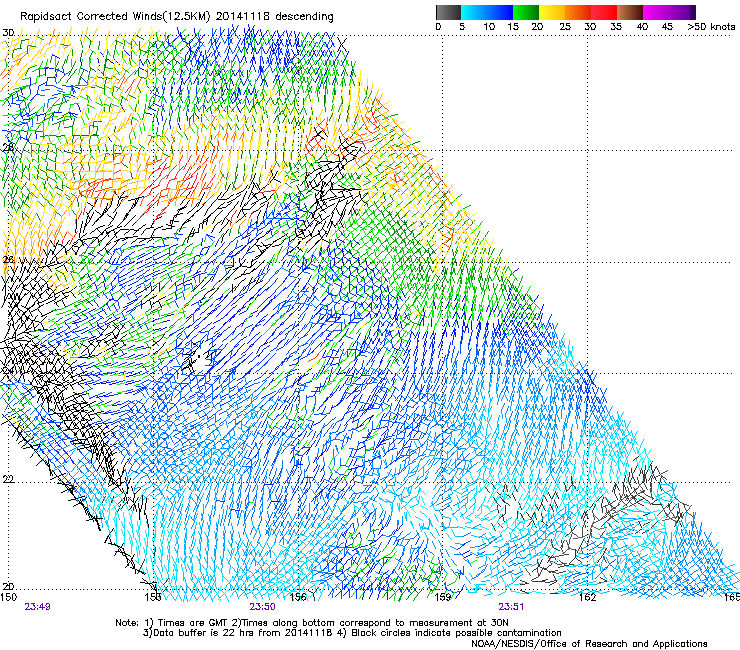
Task: Select the magenta 40-45 knots legend color
Action: 656,12
